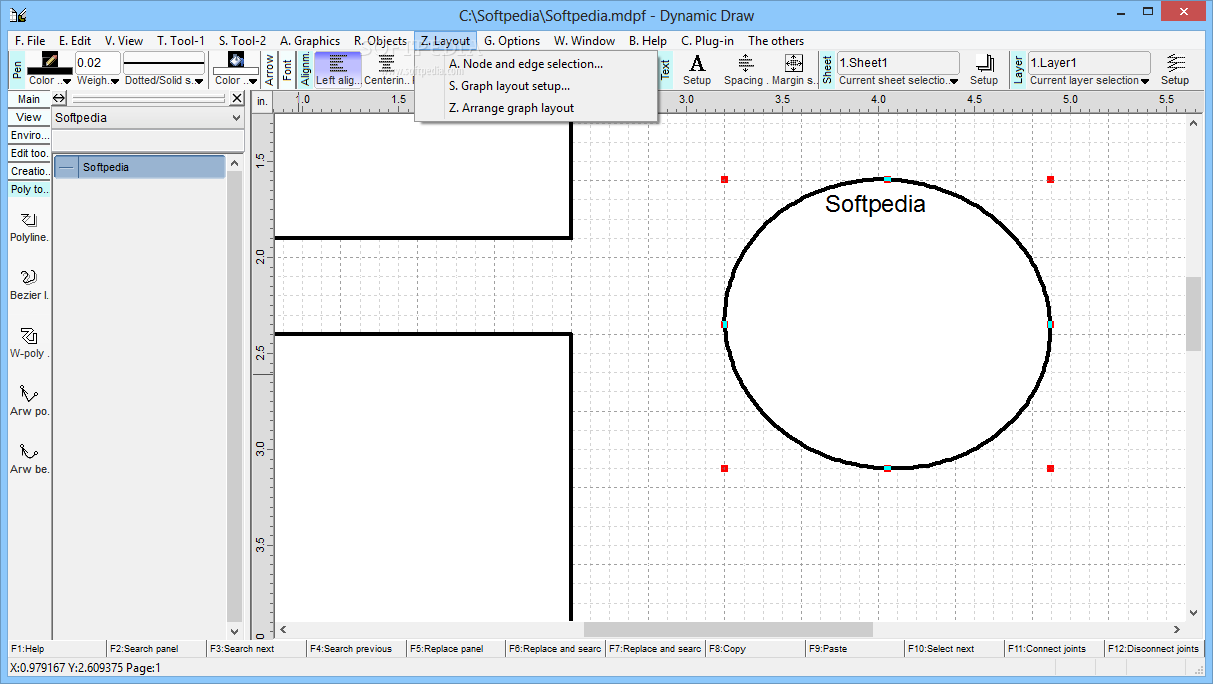The width and height of the screenshot is (1213, 684).
Task: Open the S. Tool-2 menu
Action: [x=242, y=41]
